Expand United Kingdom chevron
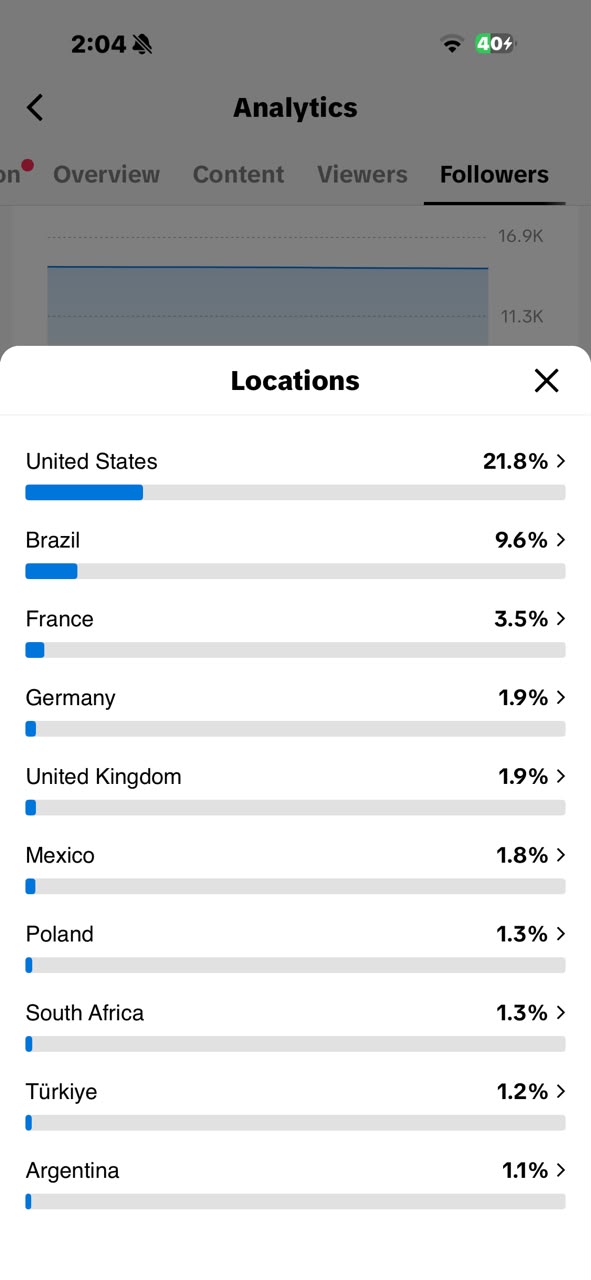 tap(561, 776)
